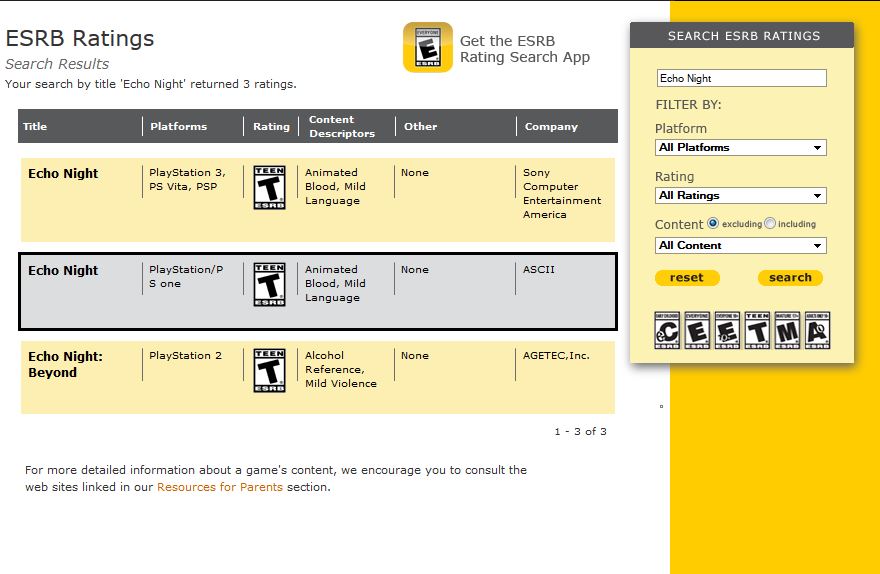Sort by the Platforms column header
The image size is (880, 574).
pos(178,126)
